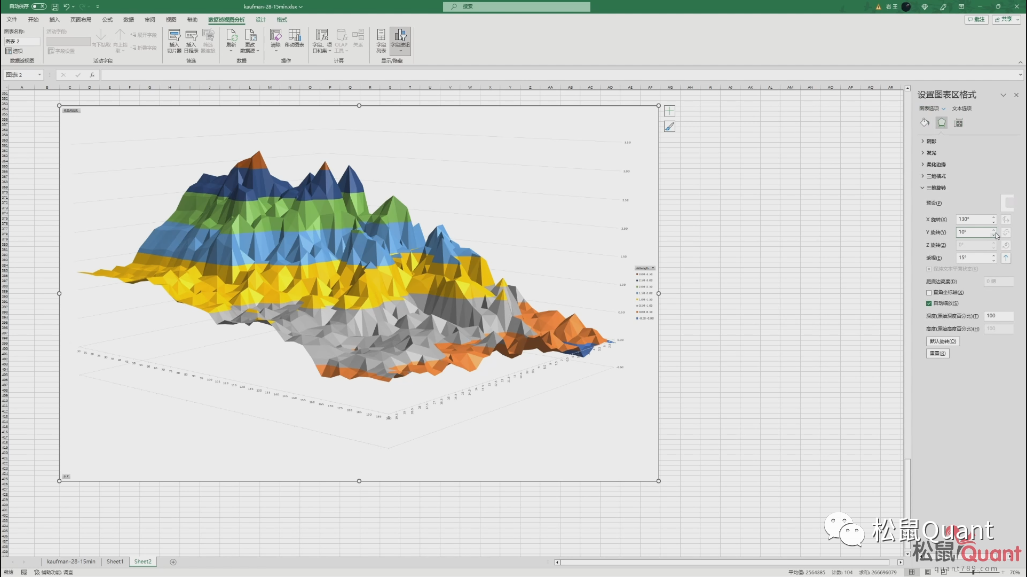Click the report filter field button at chart top-left

tap(71, 111)
